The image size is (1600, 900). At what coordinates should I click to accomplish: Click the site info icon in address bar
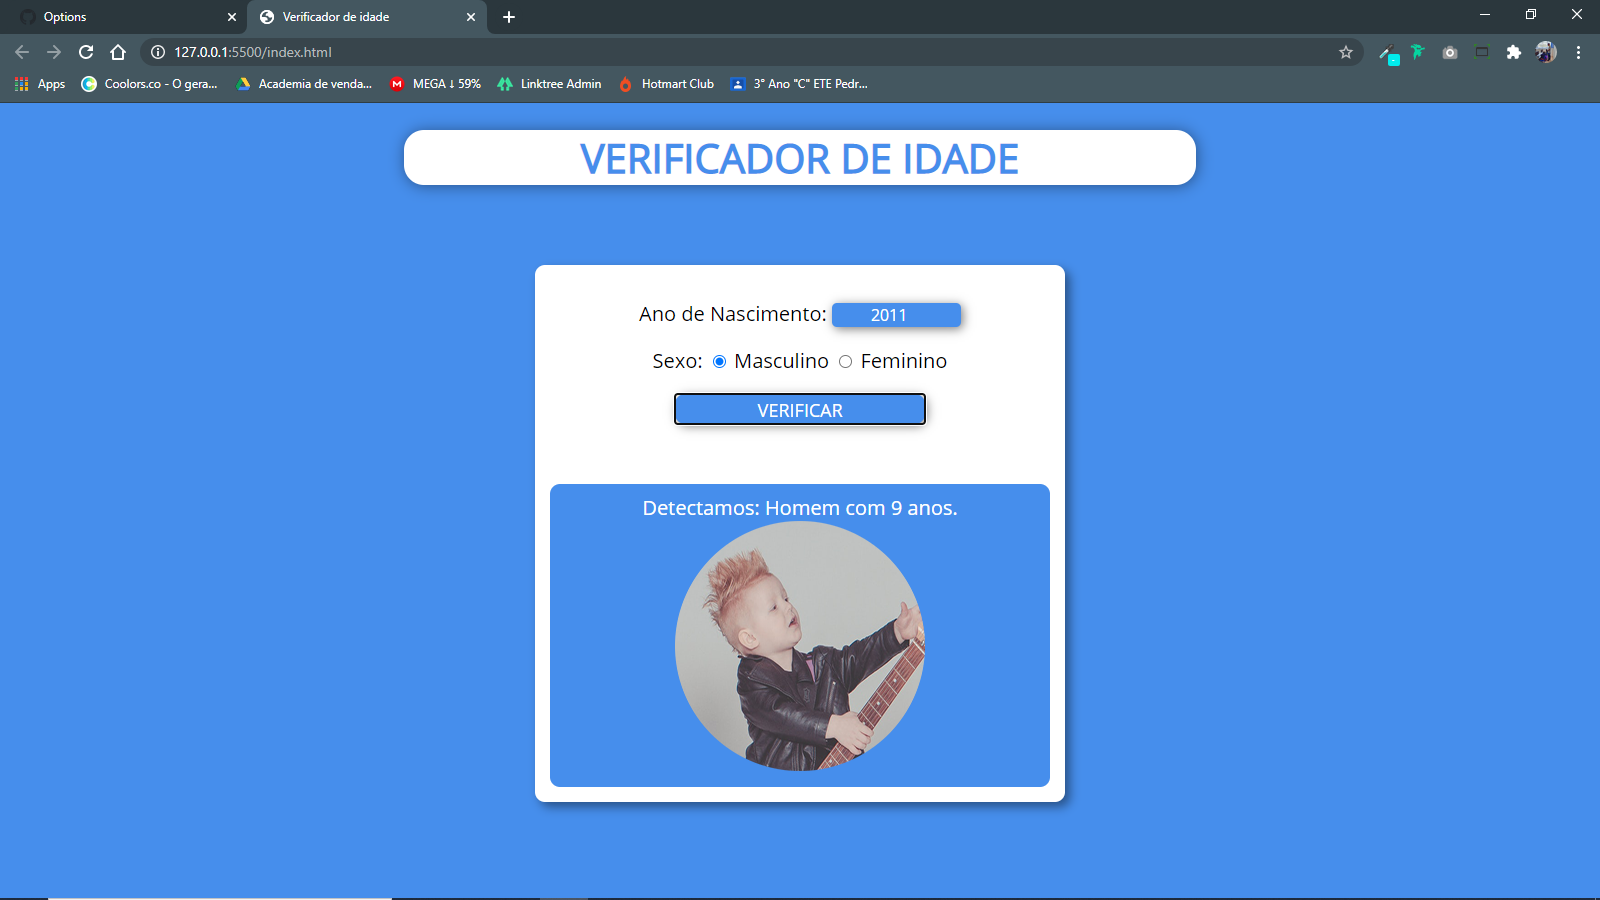157,52
